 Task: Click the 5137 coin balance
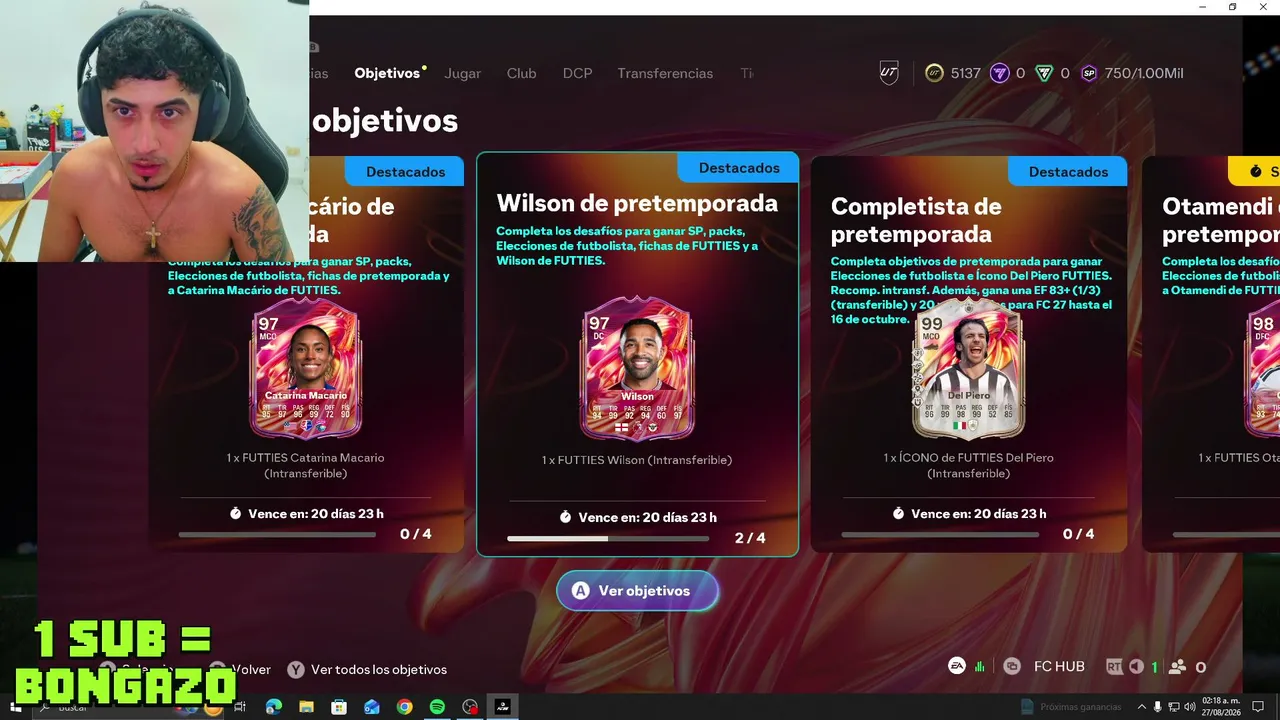tap(966, 73)
